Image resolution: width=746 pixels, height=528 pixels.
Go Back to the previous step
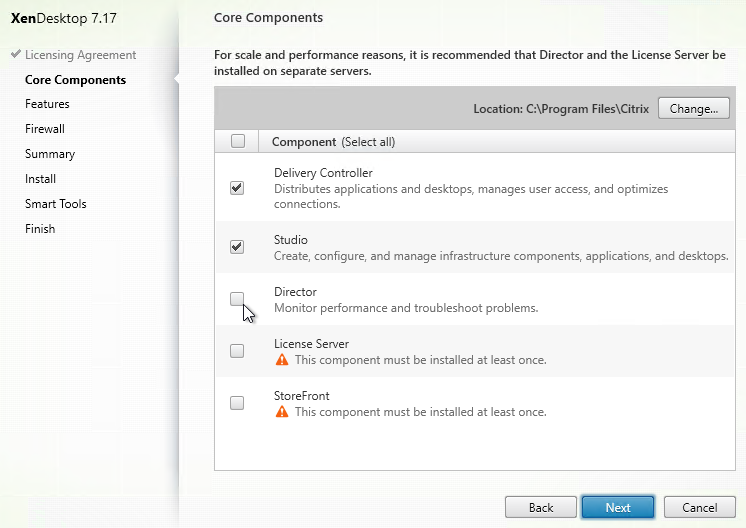(x=541, y=508)
